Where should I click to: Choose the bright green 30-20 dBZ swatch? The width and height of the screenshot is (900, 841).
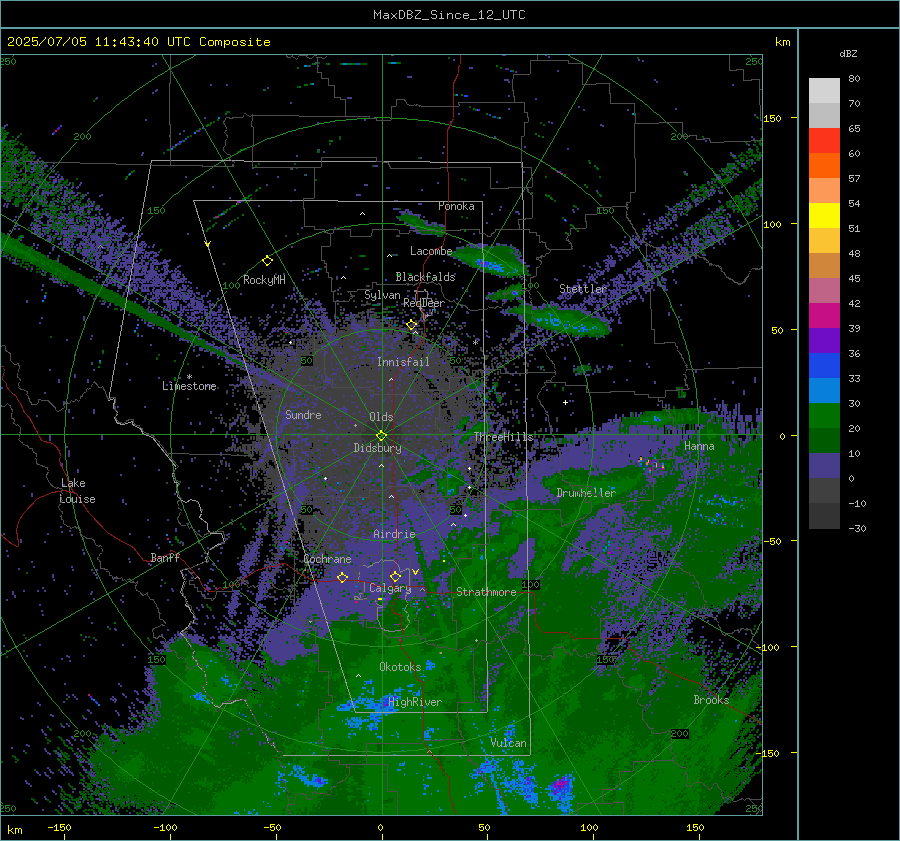click(x=824, y=416)
